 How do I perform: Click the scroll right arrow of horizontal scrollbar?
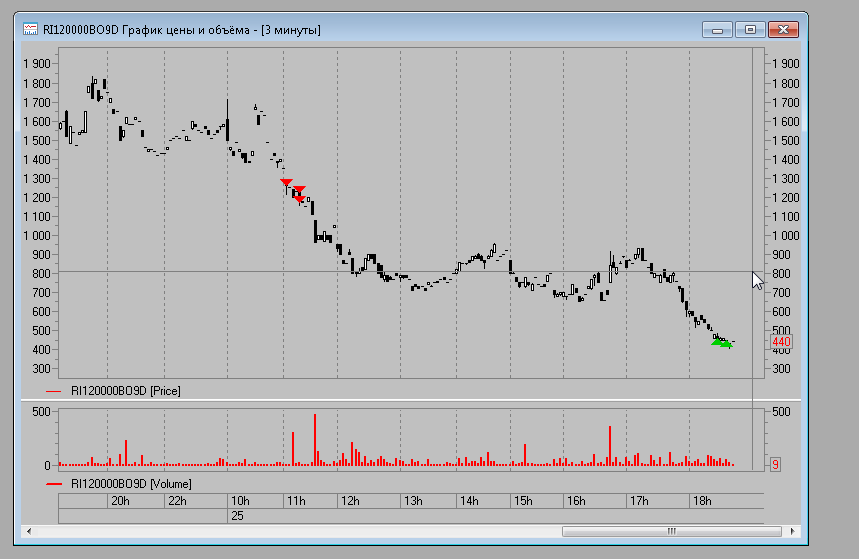[792, 531]
